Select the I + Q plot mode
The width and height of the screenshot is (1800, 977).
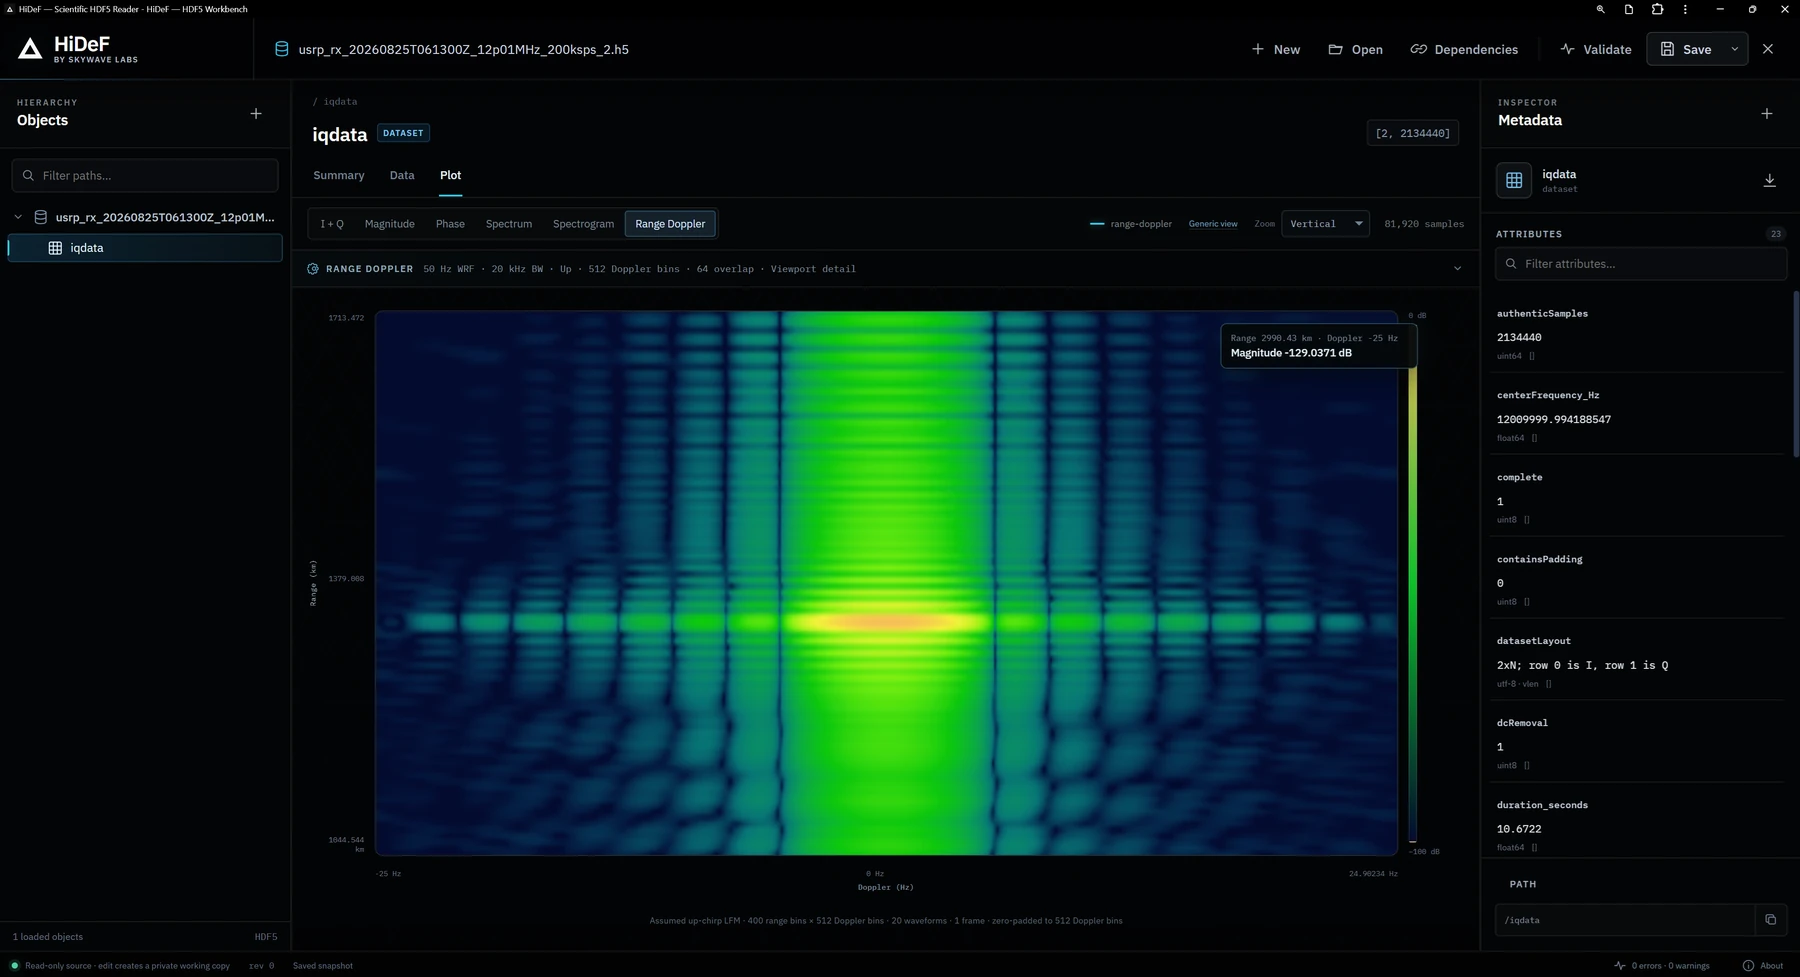coord(332,224)
